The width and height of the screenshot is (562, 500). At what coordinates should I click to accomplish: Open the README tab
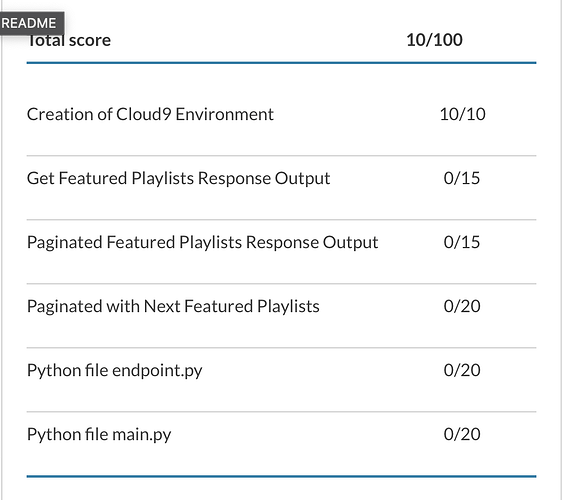[31, 23]
